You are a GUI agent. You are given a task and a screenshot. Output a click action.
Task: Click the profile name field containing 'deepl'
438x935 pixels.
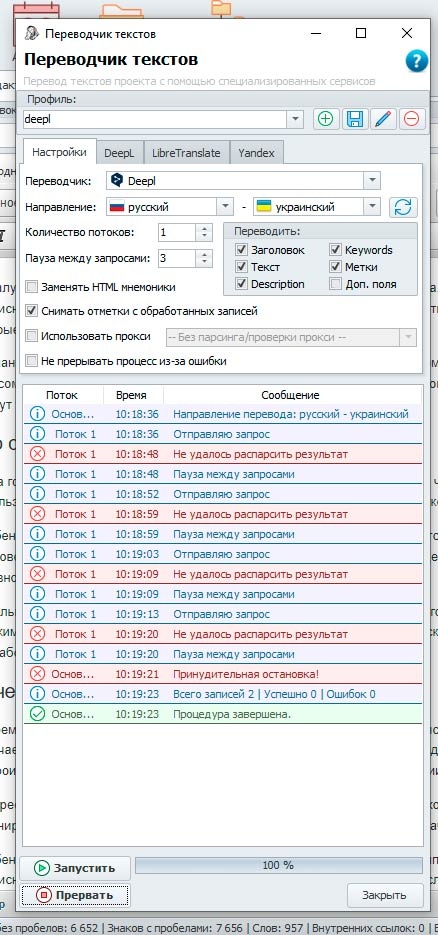156,119
